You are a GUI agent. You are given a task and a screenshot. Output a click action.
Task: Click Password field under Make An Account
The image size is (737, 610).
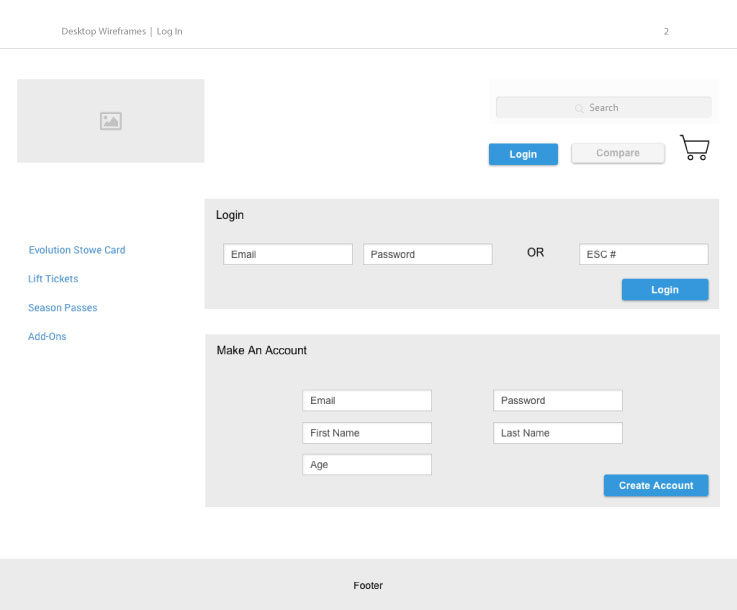pyautogui.click(x=558, y=401)
